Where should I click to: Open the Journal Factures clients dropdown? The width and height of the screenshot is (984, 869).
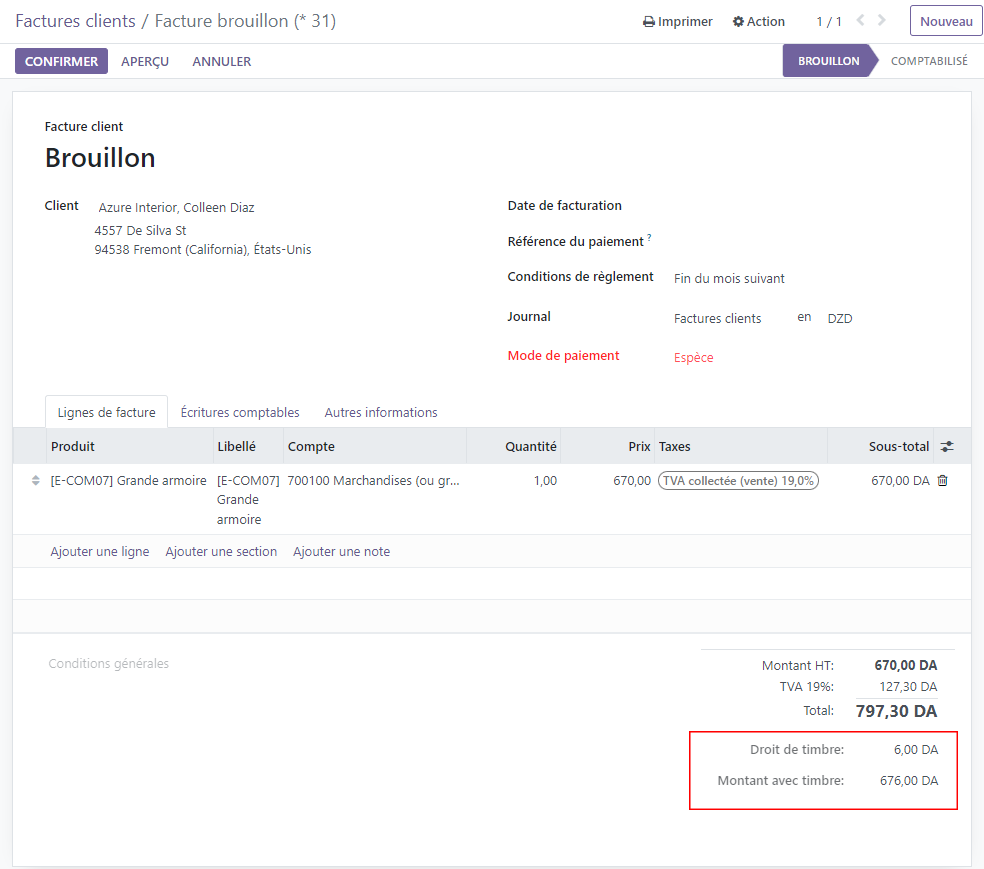[x=728, y=319]
